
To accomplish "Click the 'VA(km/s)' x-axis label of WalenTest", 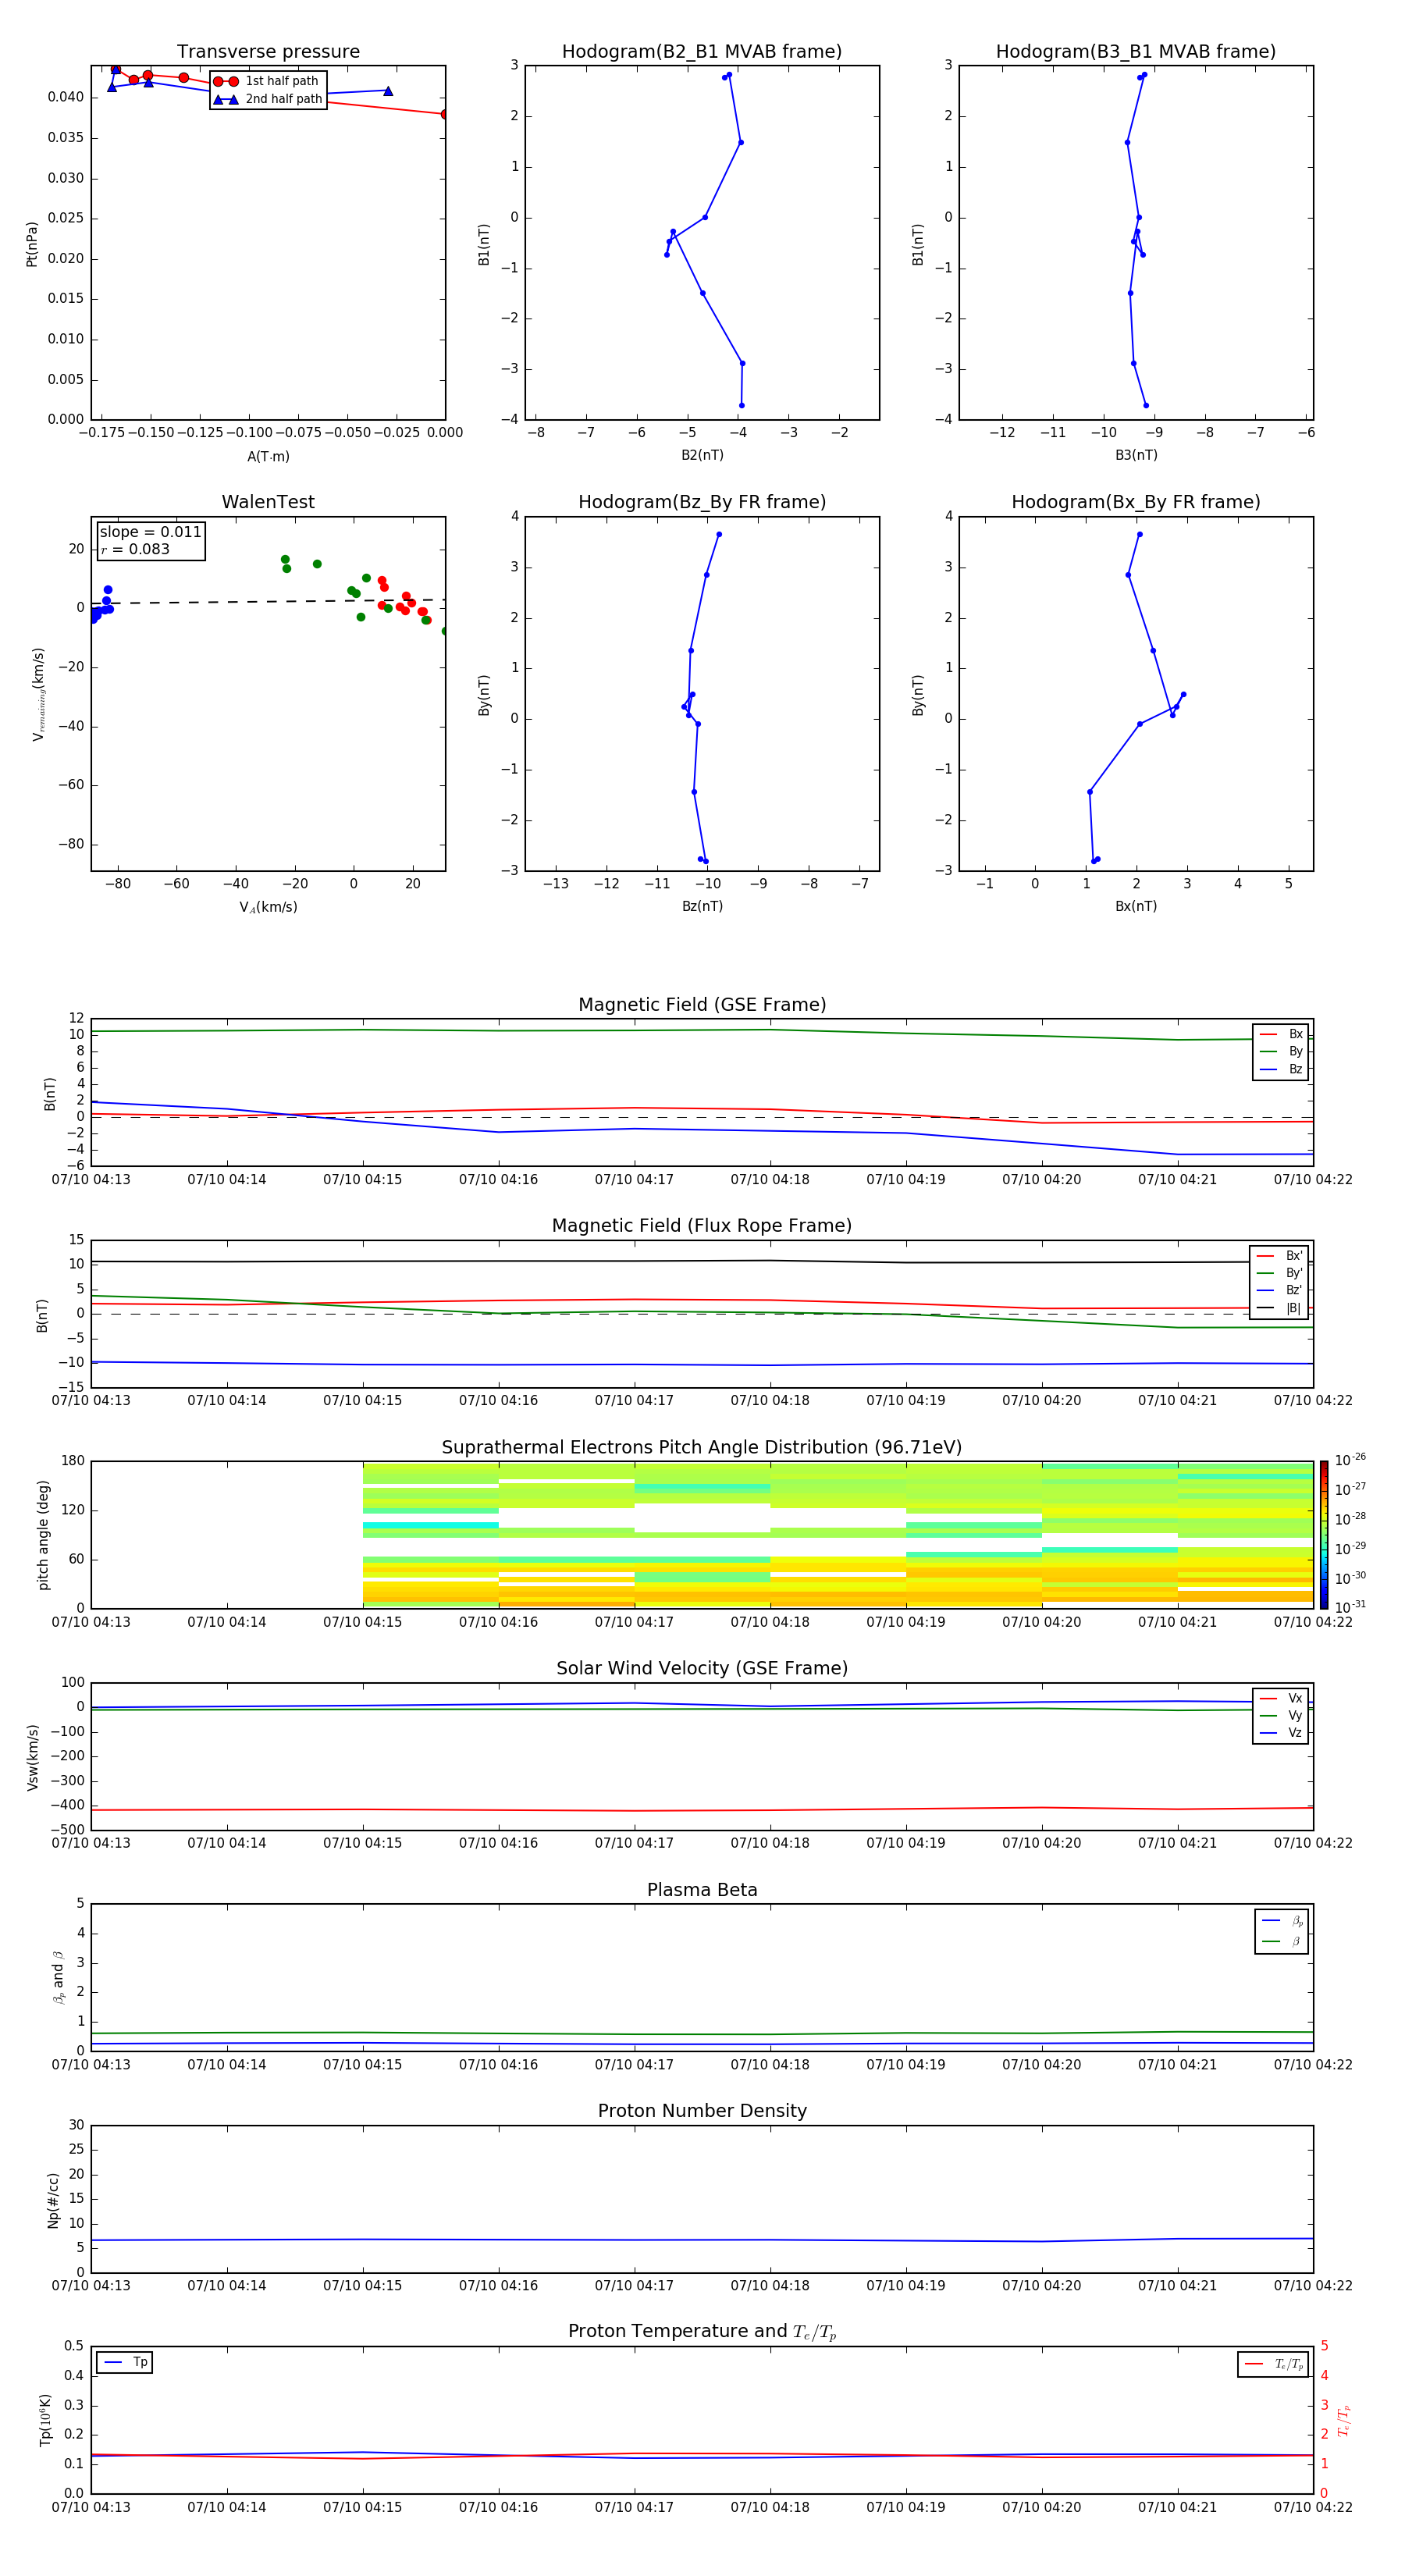I will [268, 907].
